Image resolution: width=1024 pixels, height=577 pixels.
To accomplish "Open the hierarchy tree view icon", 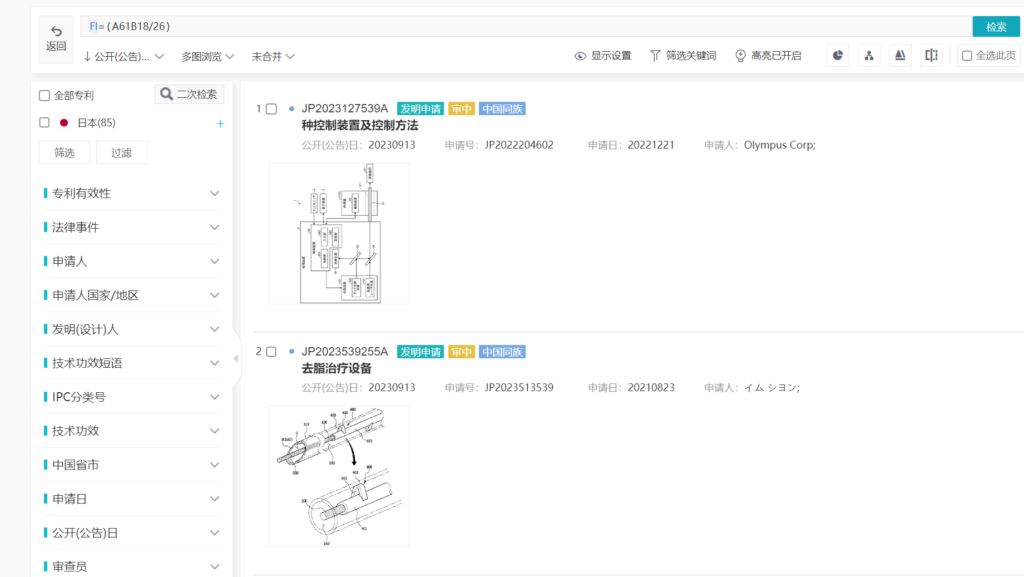I will point(869,56).
